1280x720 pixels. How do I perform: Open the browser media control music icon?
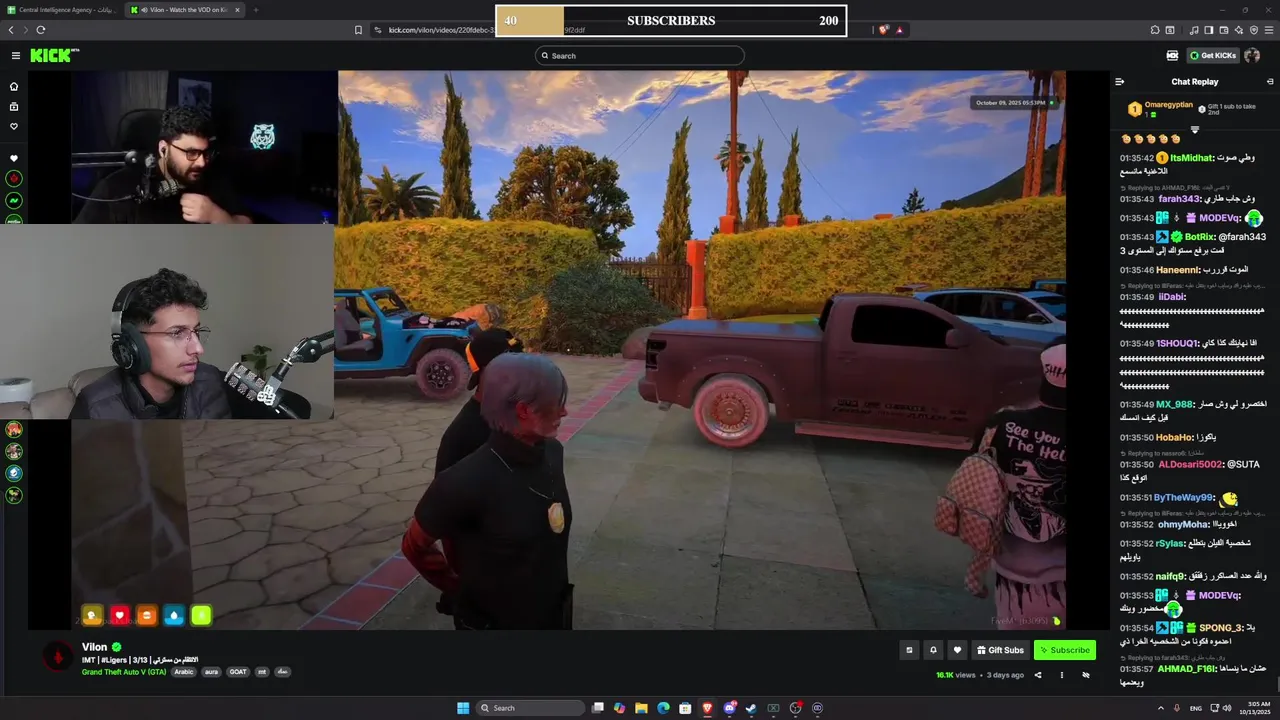tap(1194, 30)
